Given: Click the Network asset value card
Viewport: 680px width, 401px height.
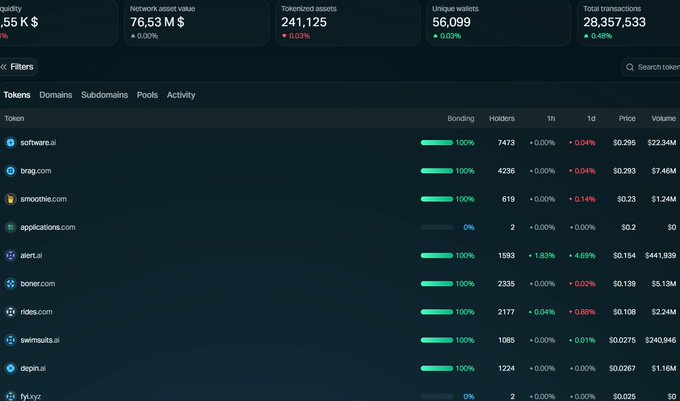Looking at the screenshot, I should pos(196,23).
